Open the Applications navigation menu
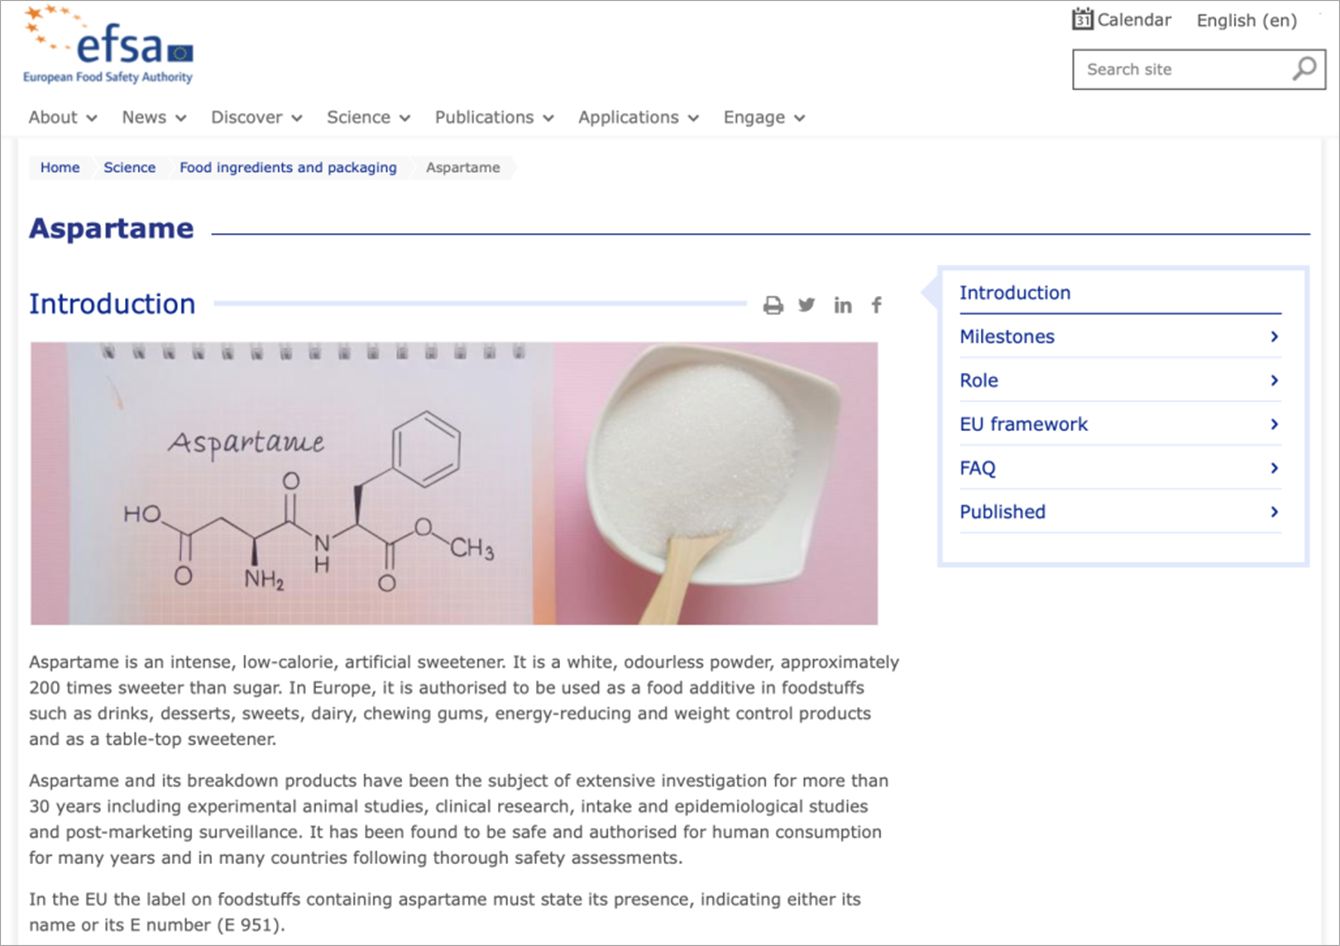Image resolution: width=1340 pixels, height=946 pixels. [637, 117]
